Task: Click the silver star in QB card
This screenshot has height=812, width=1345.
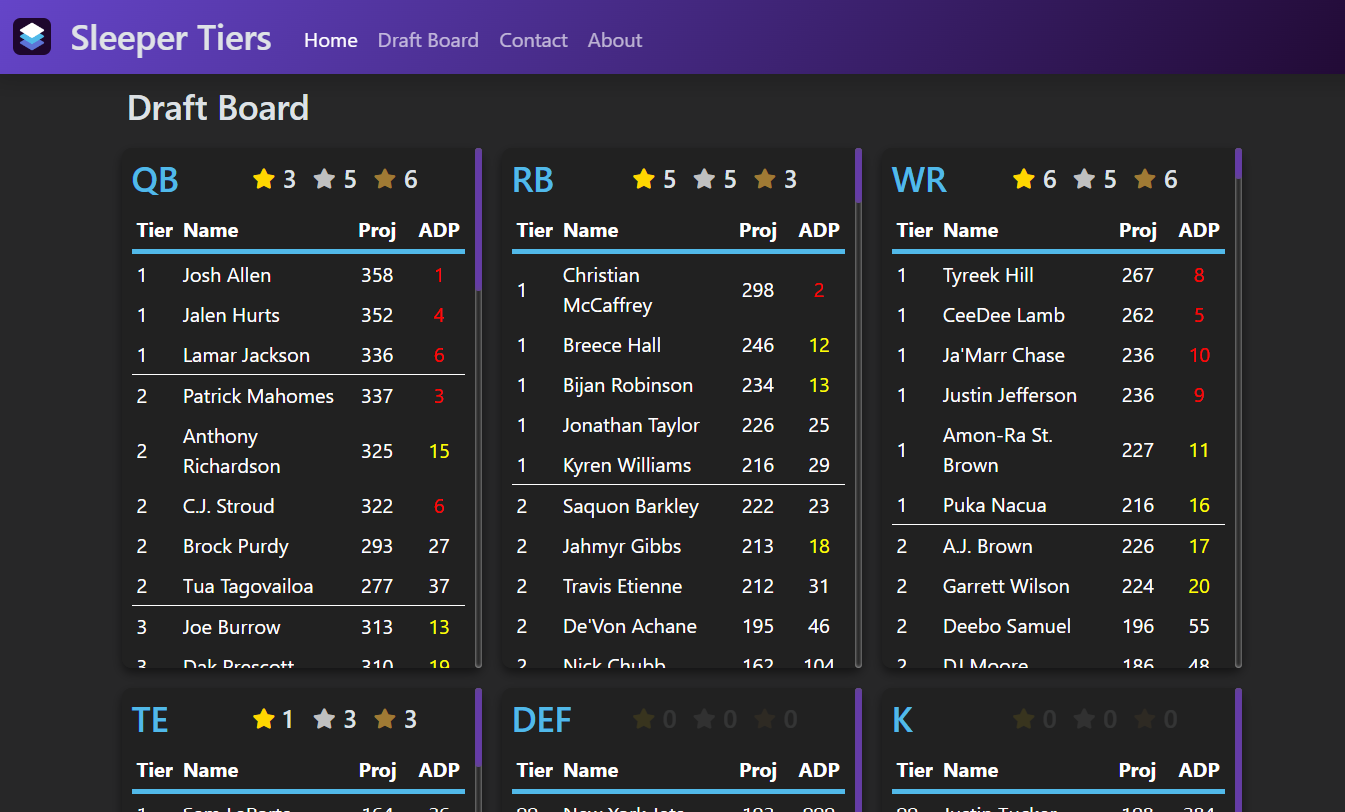Action: [x=324, y=179]
